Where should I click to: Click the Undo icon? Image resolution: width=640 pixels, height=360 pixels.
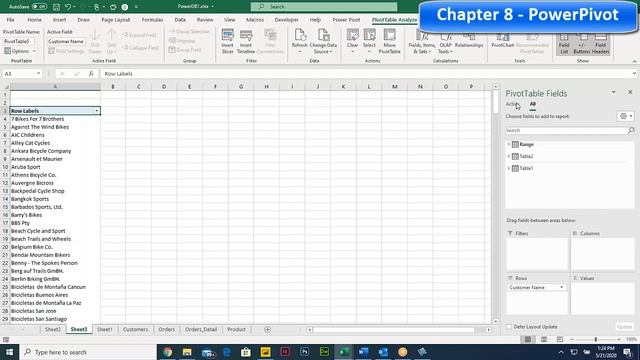click(x=68, y=7)
